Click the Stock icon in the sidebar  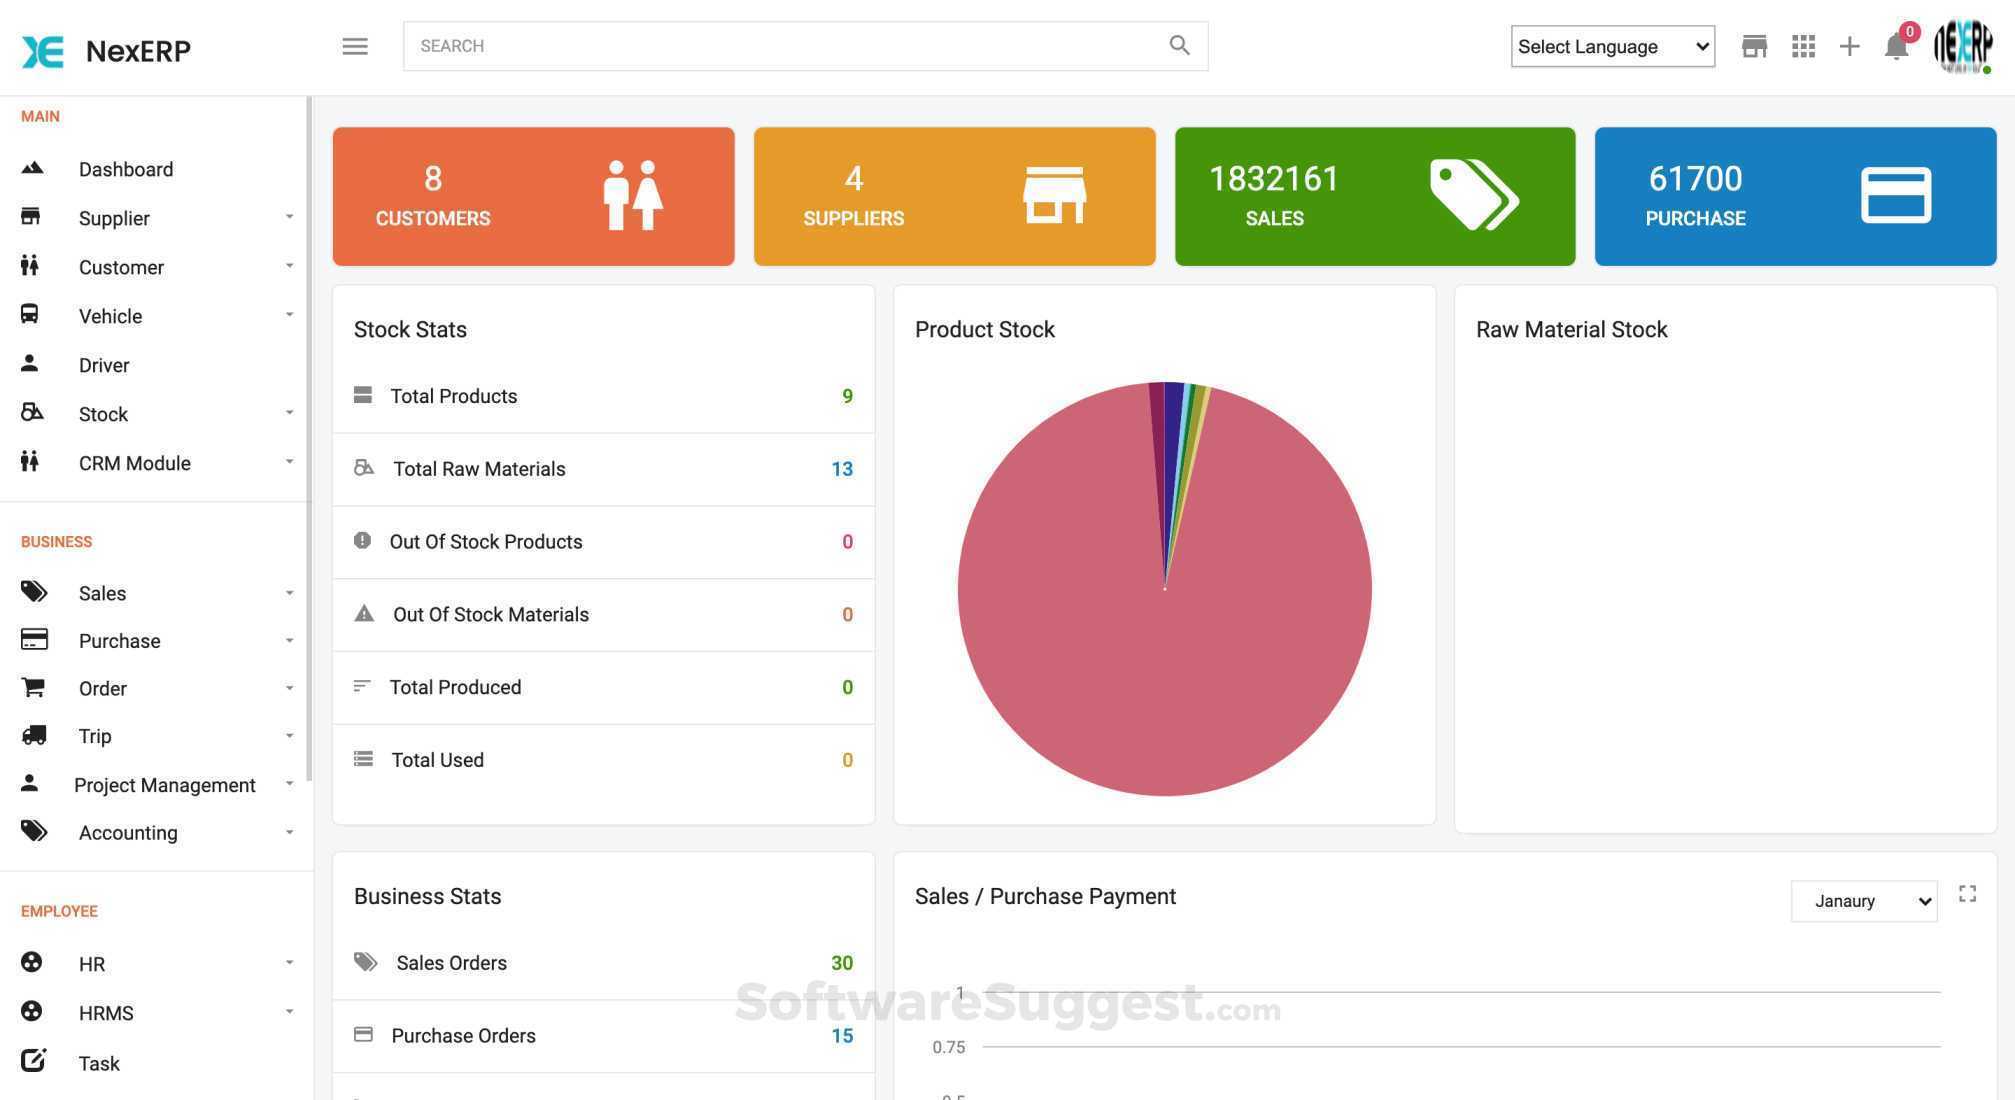(31, 413)
